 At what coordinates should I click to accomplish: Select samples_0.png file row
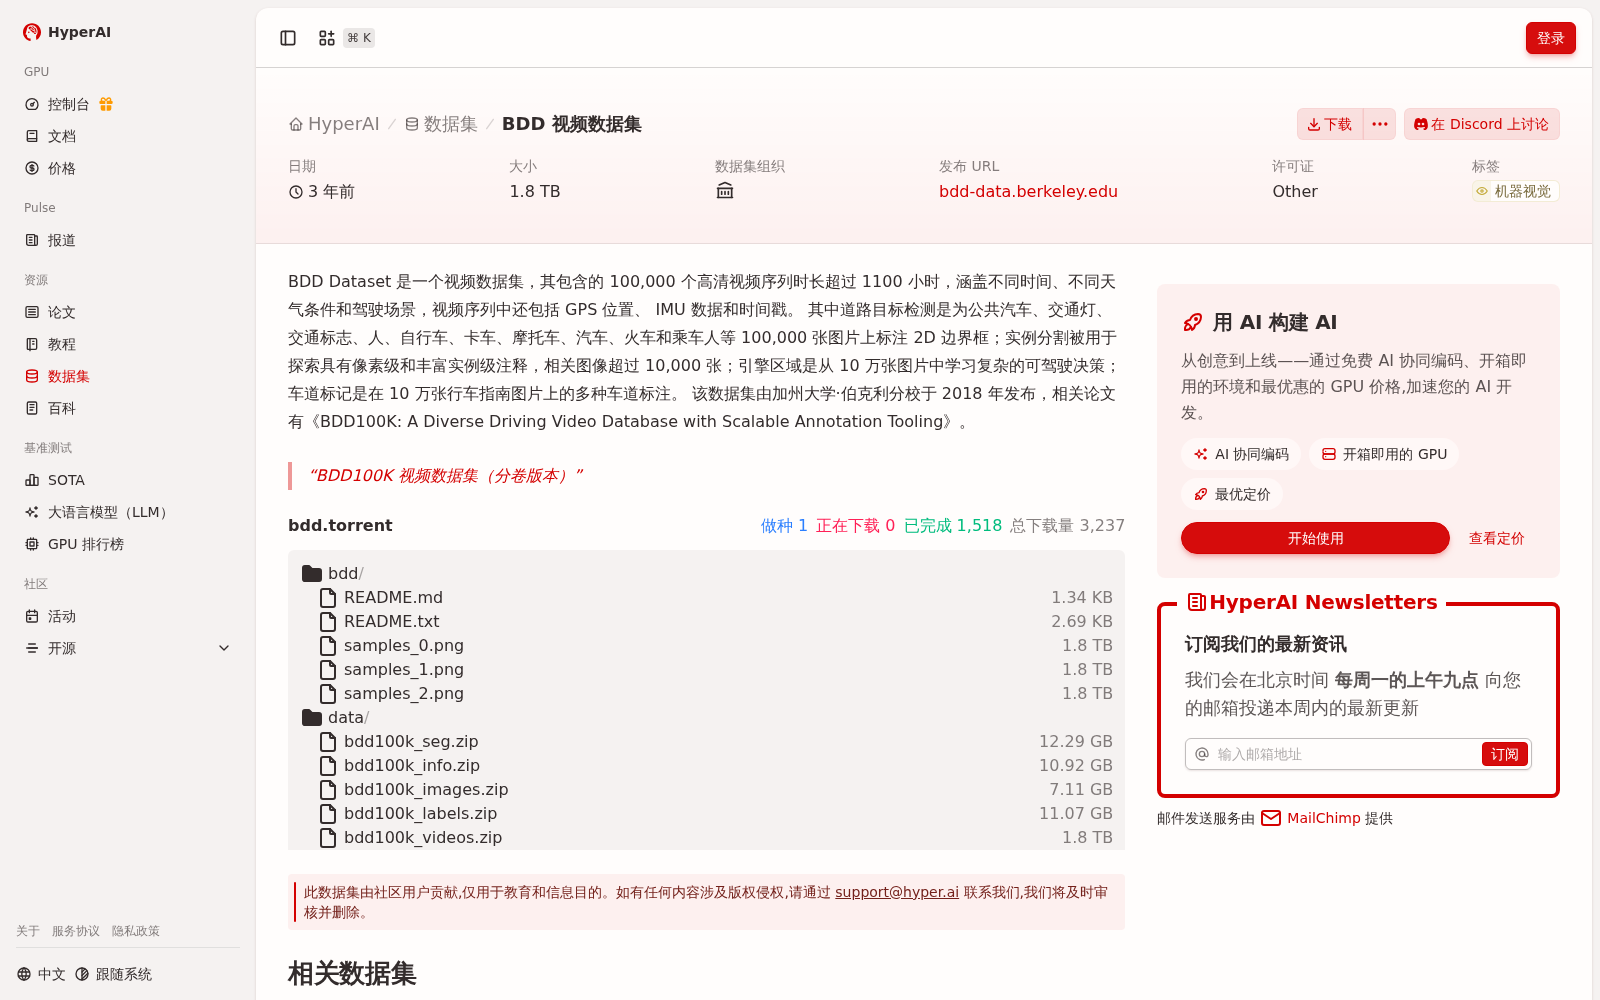(x=706, y=645)
